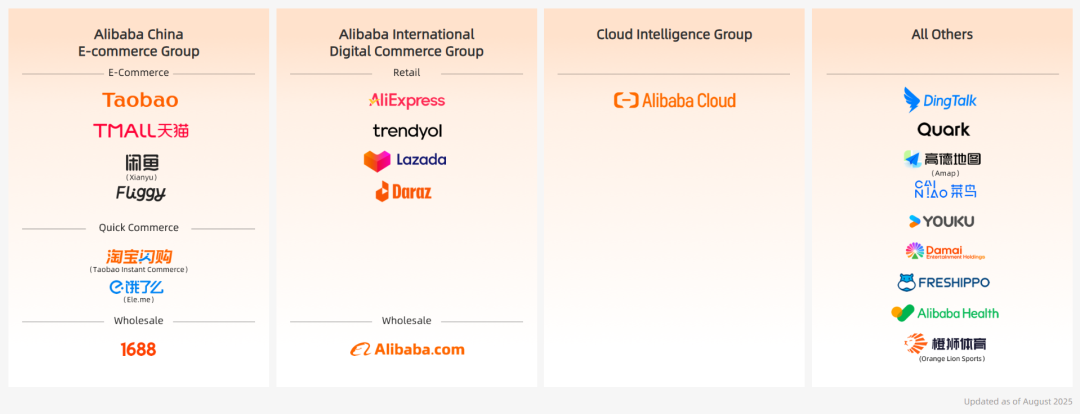Select the TMALL brand logo
The width and height of the screenshot is (1080, 414).
(x=140, y=131)
